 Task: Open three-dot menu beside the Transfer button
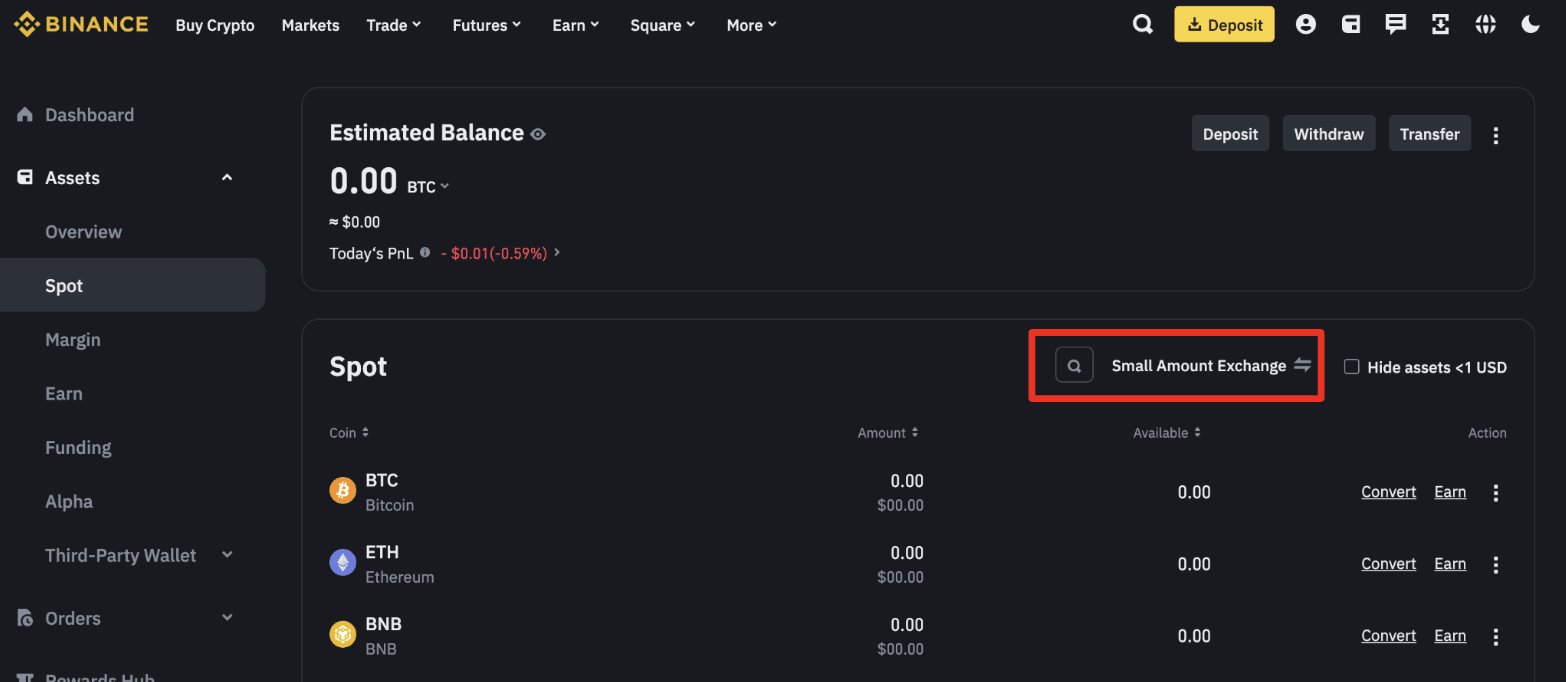(1496, 135)
